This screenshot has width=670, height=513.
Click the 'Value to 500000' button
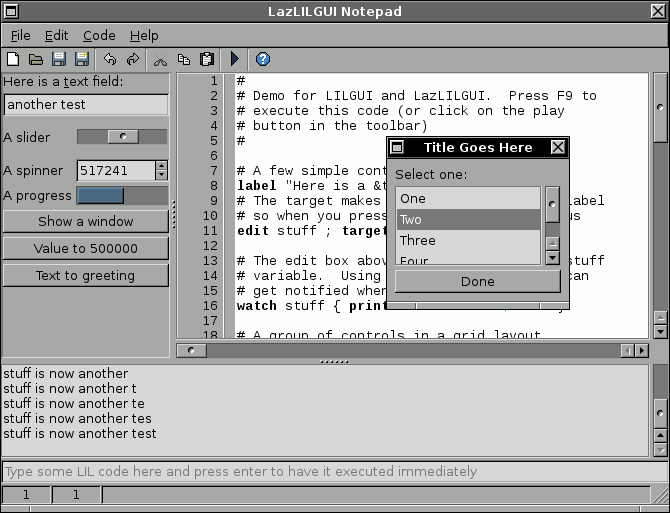coord(86,248)
